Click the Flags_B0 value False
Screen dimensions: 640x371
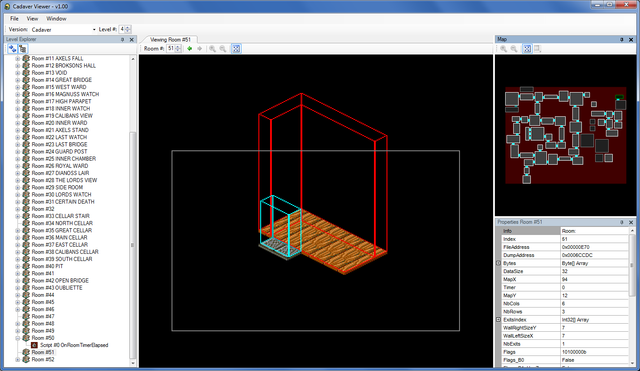click(594, 360)
